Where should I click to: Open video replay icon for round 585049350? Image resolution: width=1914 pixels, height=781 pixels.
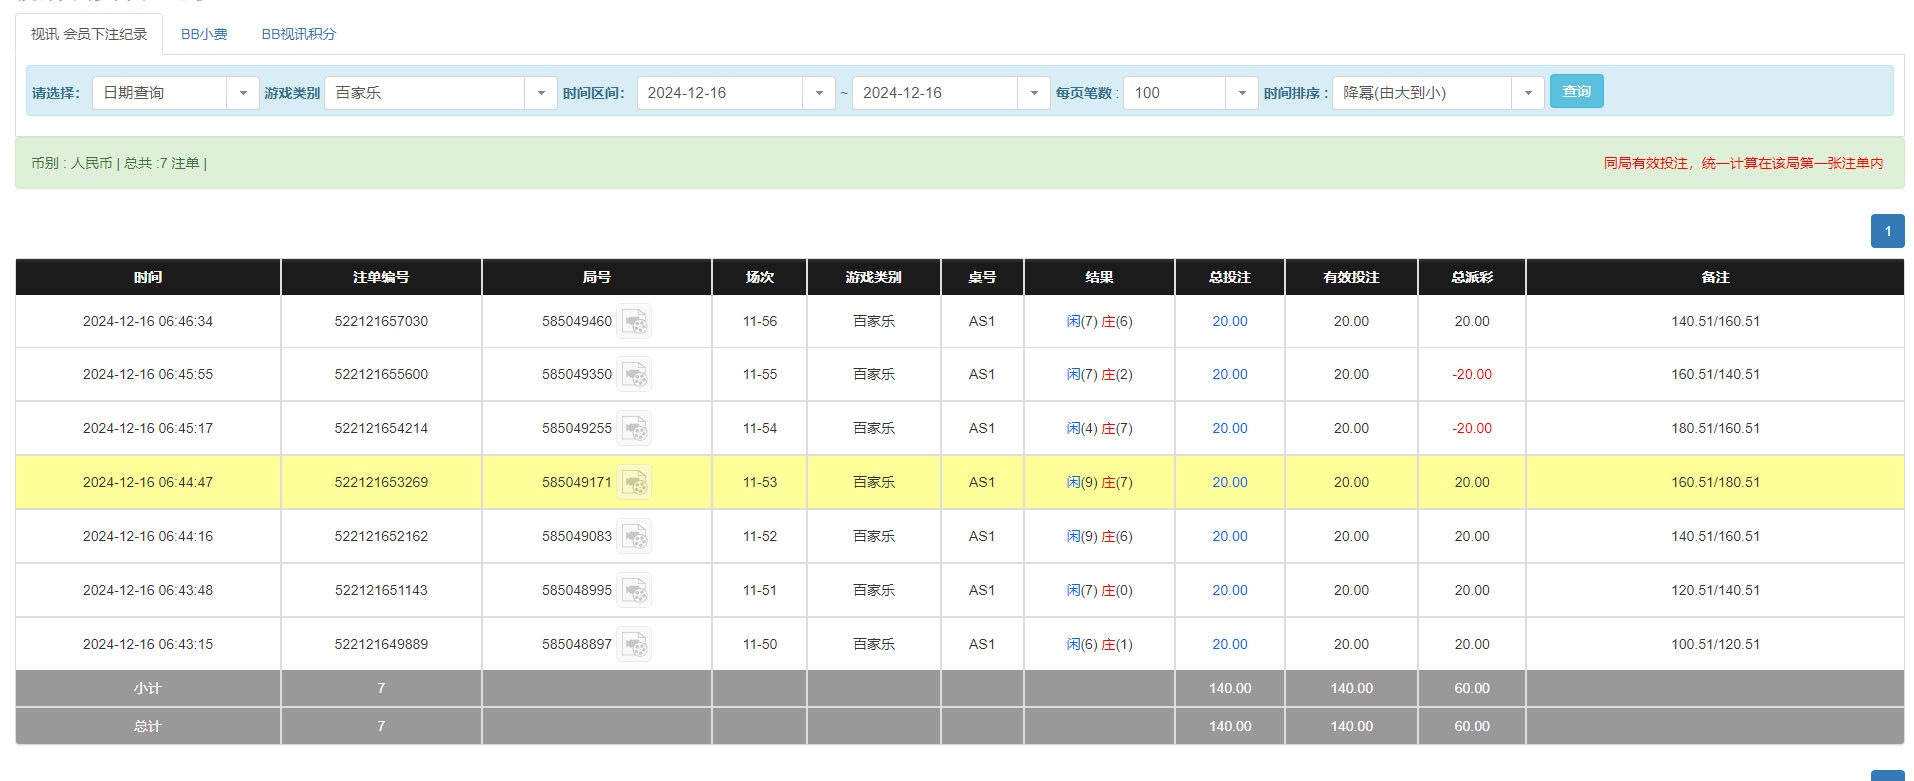(634, 375)
